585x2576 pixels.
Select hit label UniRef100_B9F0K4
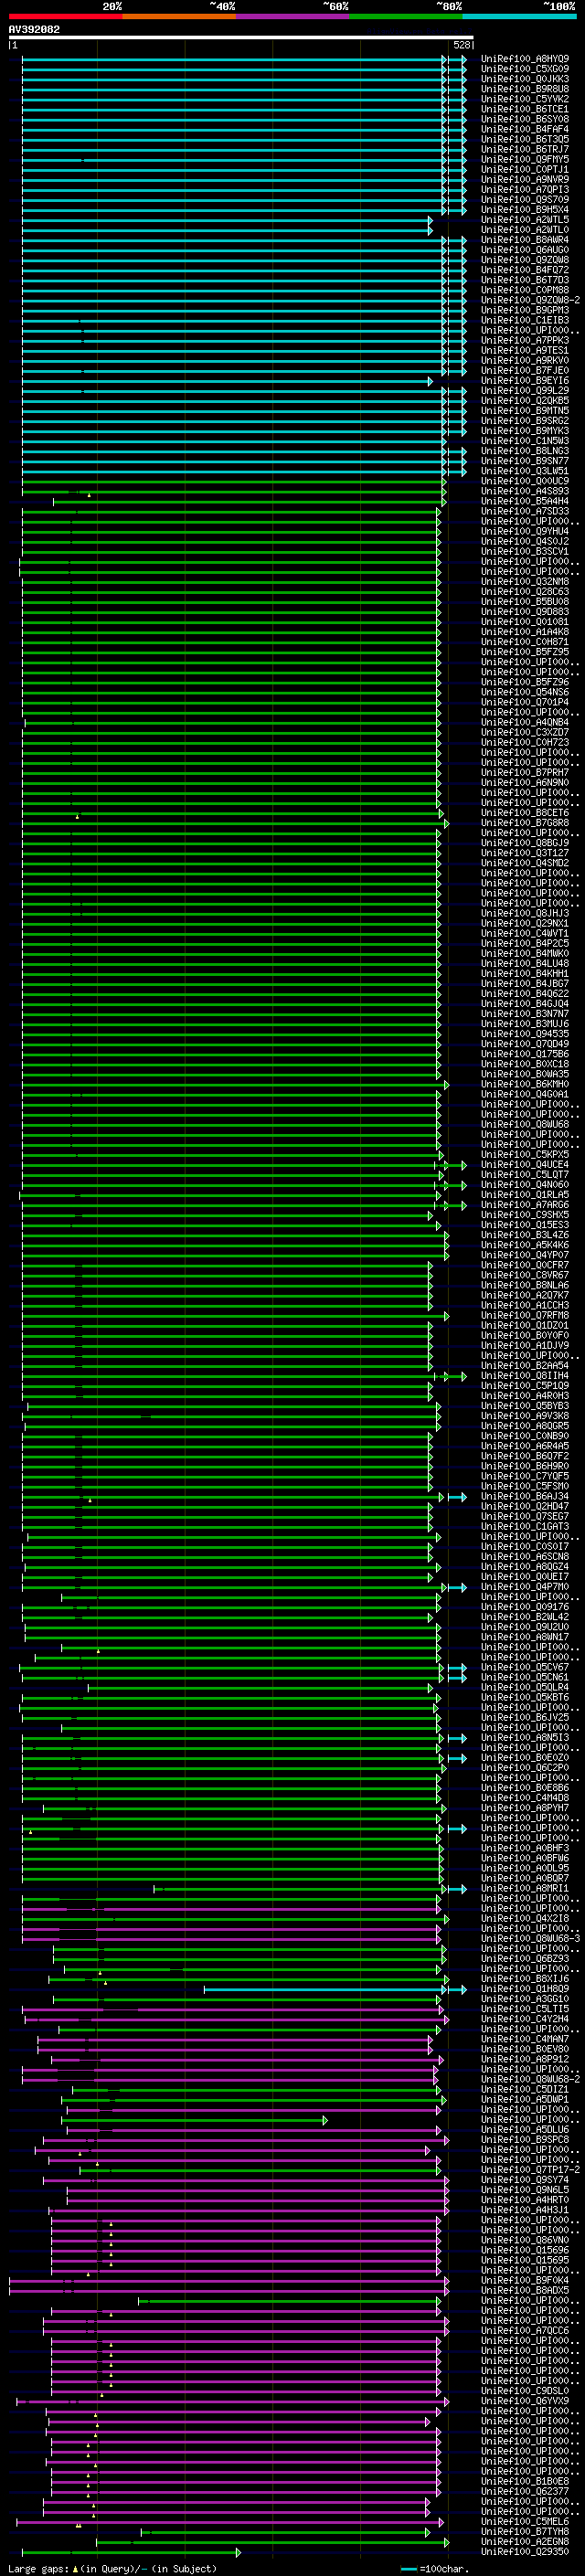click(525, 2280)
